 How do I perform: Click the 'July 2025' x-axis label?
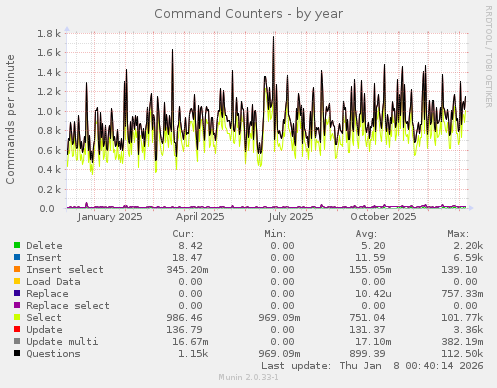291,217
